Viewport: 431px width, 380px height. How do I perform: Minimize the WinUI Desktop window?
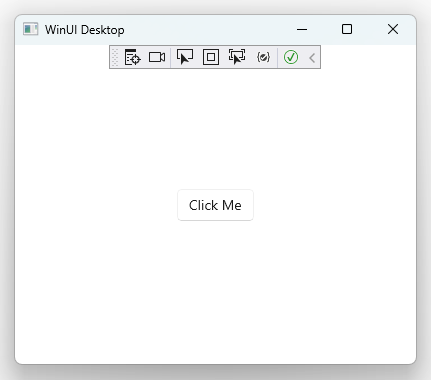click(302, 29)
